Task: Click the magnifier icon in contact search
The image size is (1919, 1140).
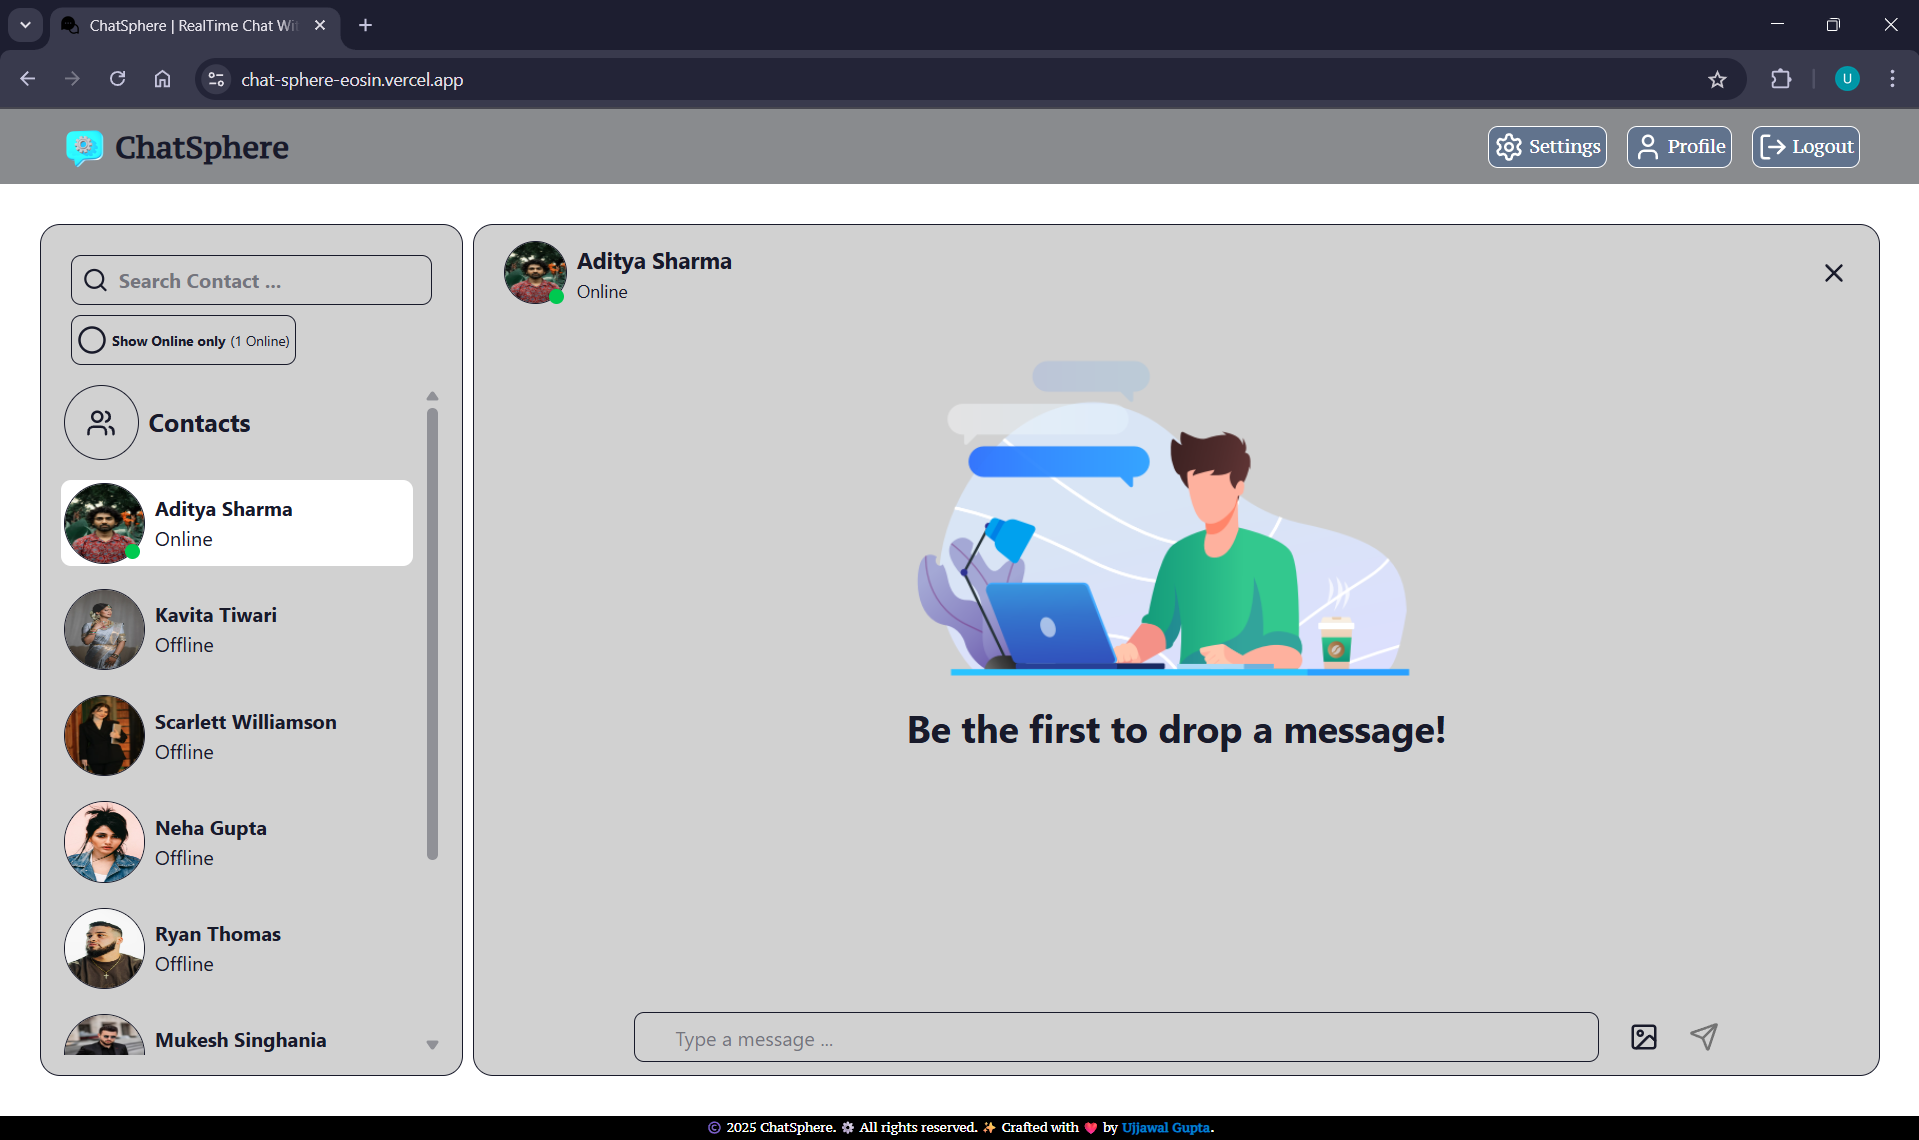Action: click(x=96, y=280)
